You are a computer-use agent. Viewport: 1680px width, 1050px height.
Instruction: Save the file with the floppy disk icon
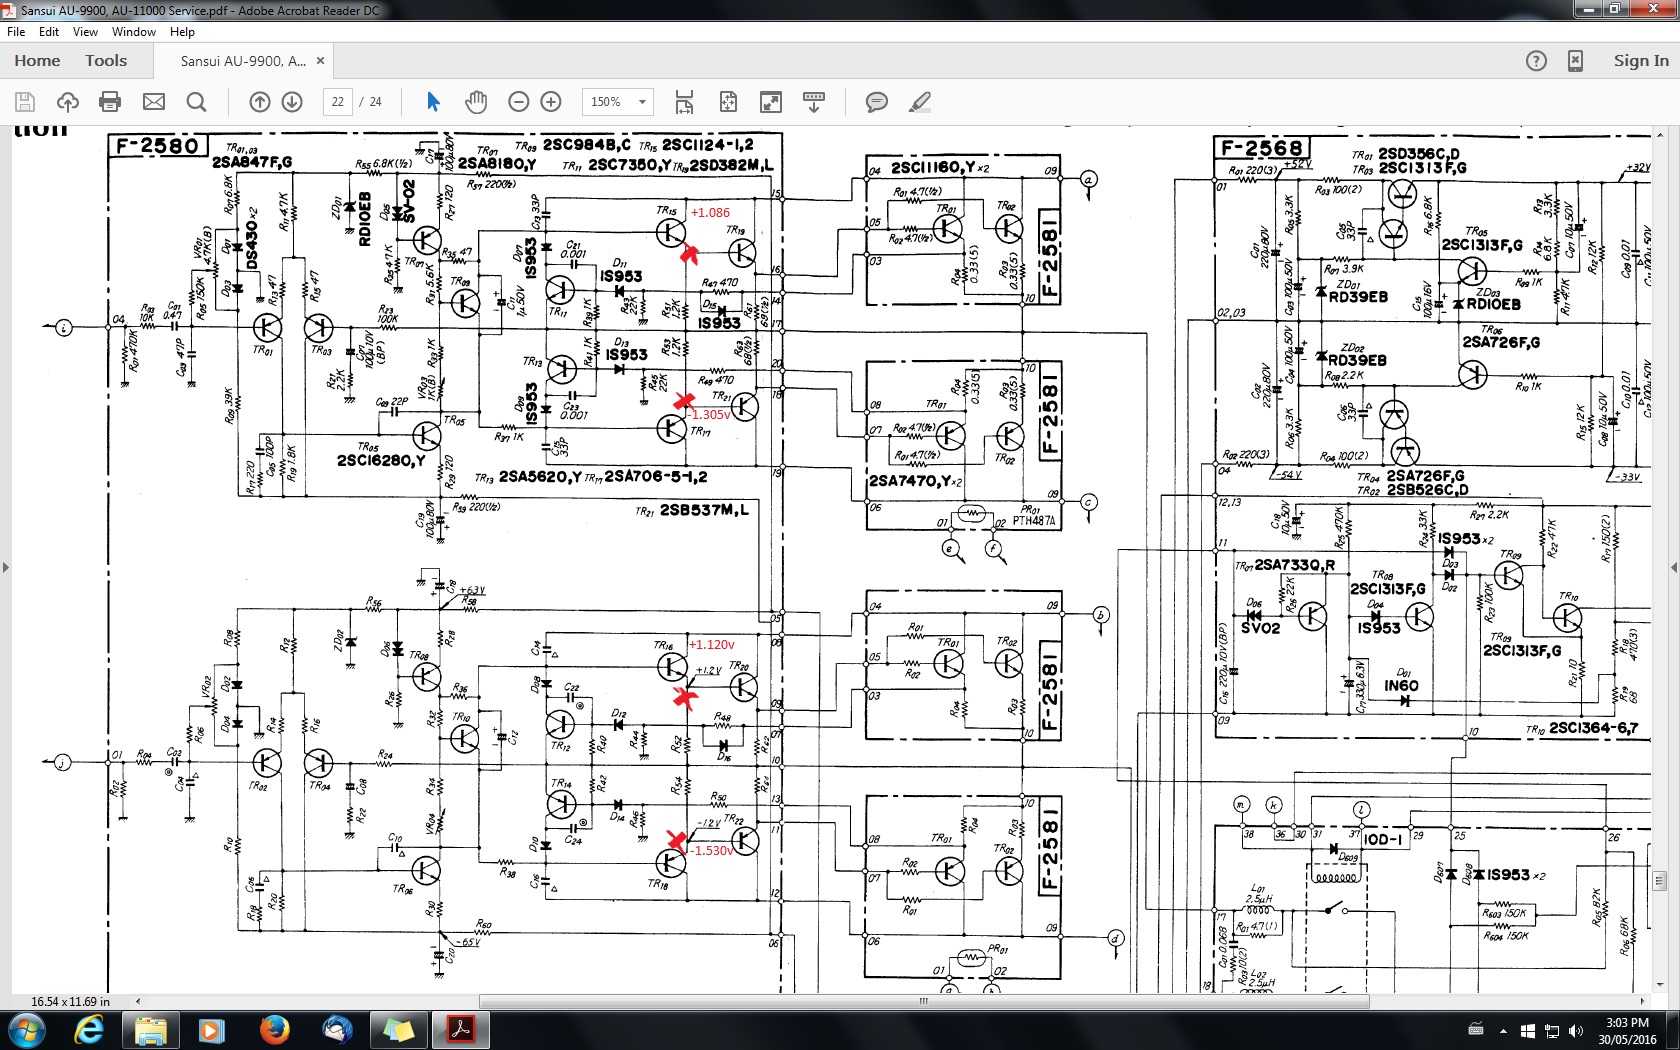click(x=25, y=102)
